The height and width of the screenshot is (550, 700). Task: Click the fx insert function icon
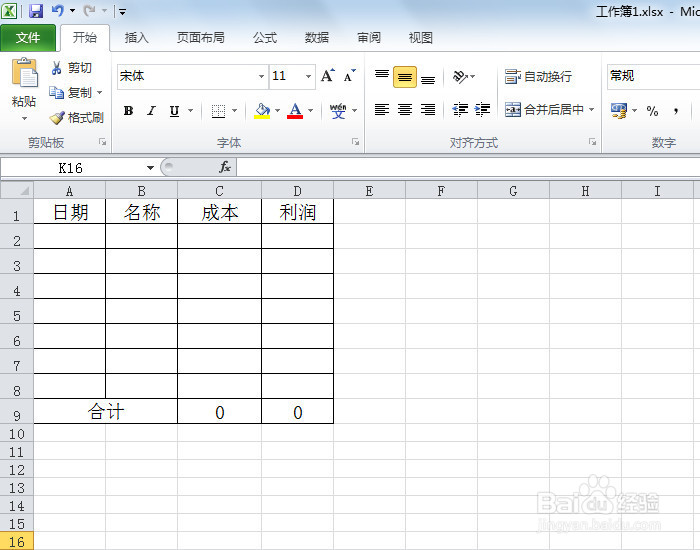[x=225, y=167]
